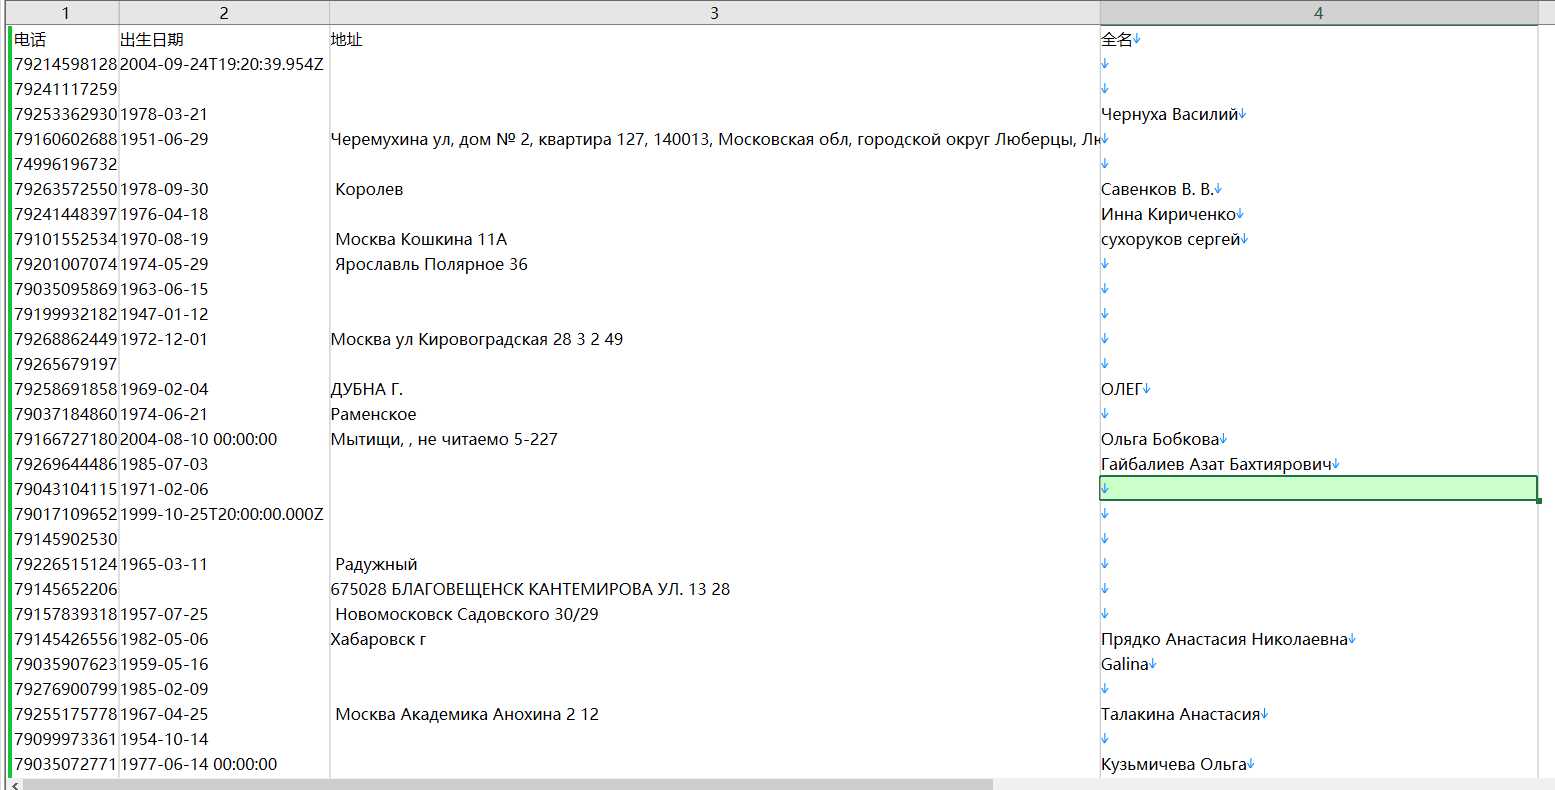
Task: Select birth date cell 1951-06-29
Action: (224, 139)
